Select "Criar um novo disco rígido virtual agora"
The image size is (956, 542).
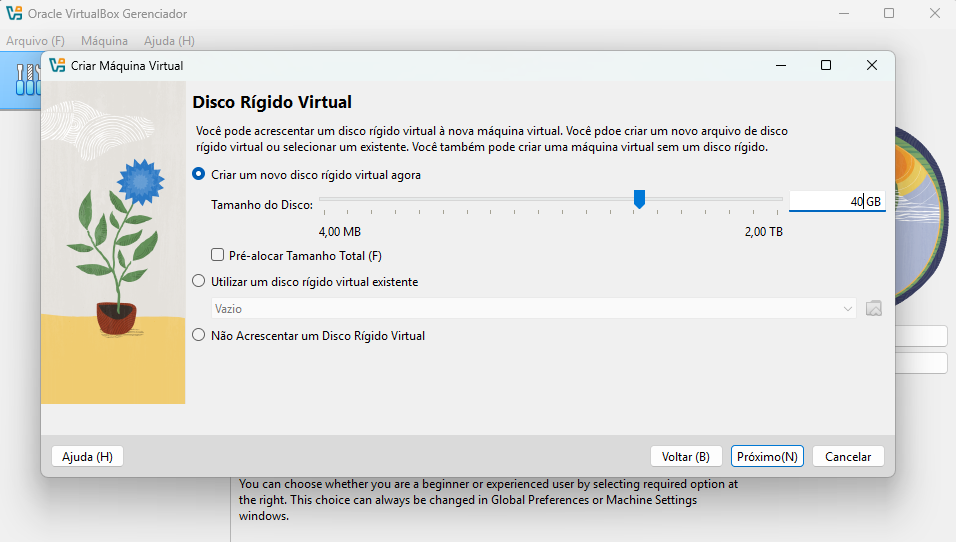coord(199,174)
